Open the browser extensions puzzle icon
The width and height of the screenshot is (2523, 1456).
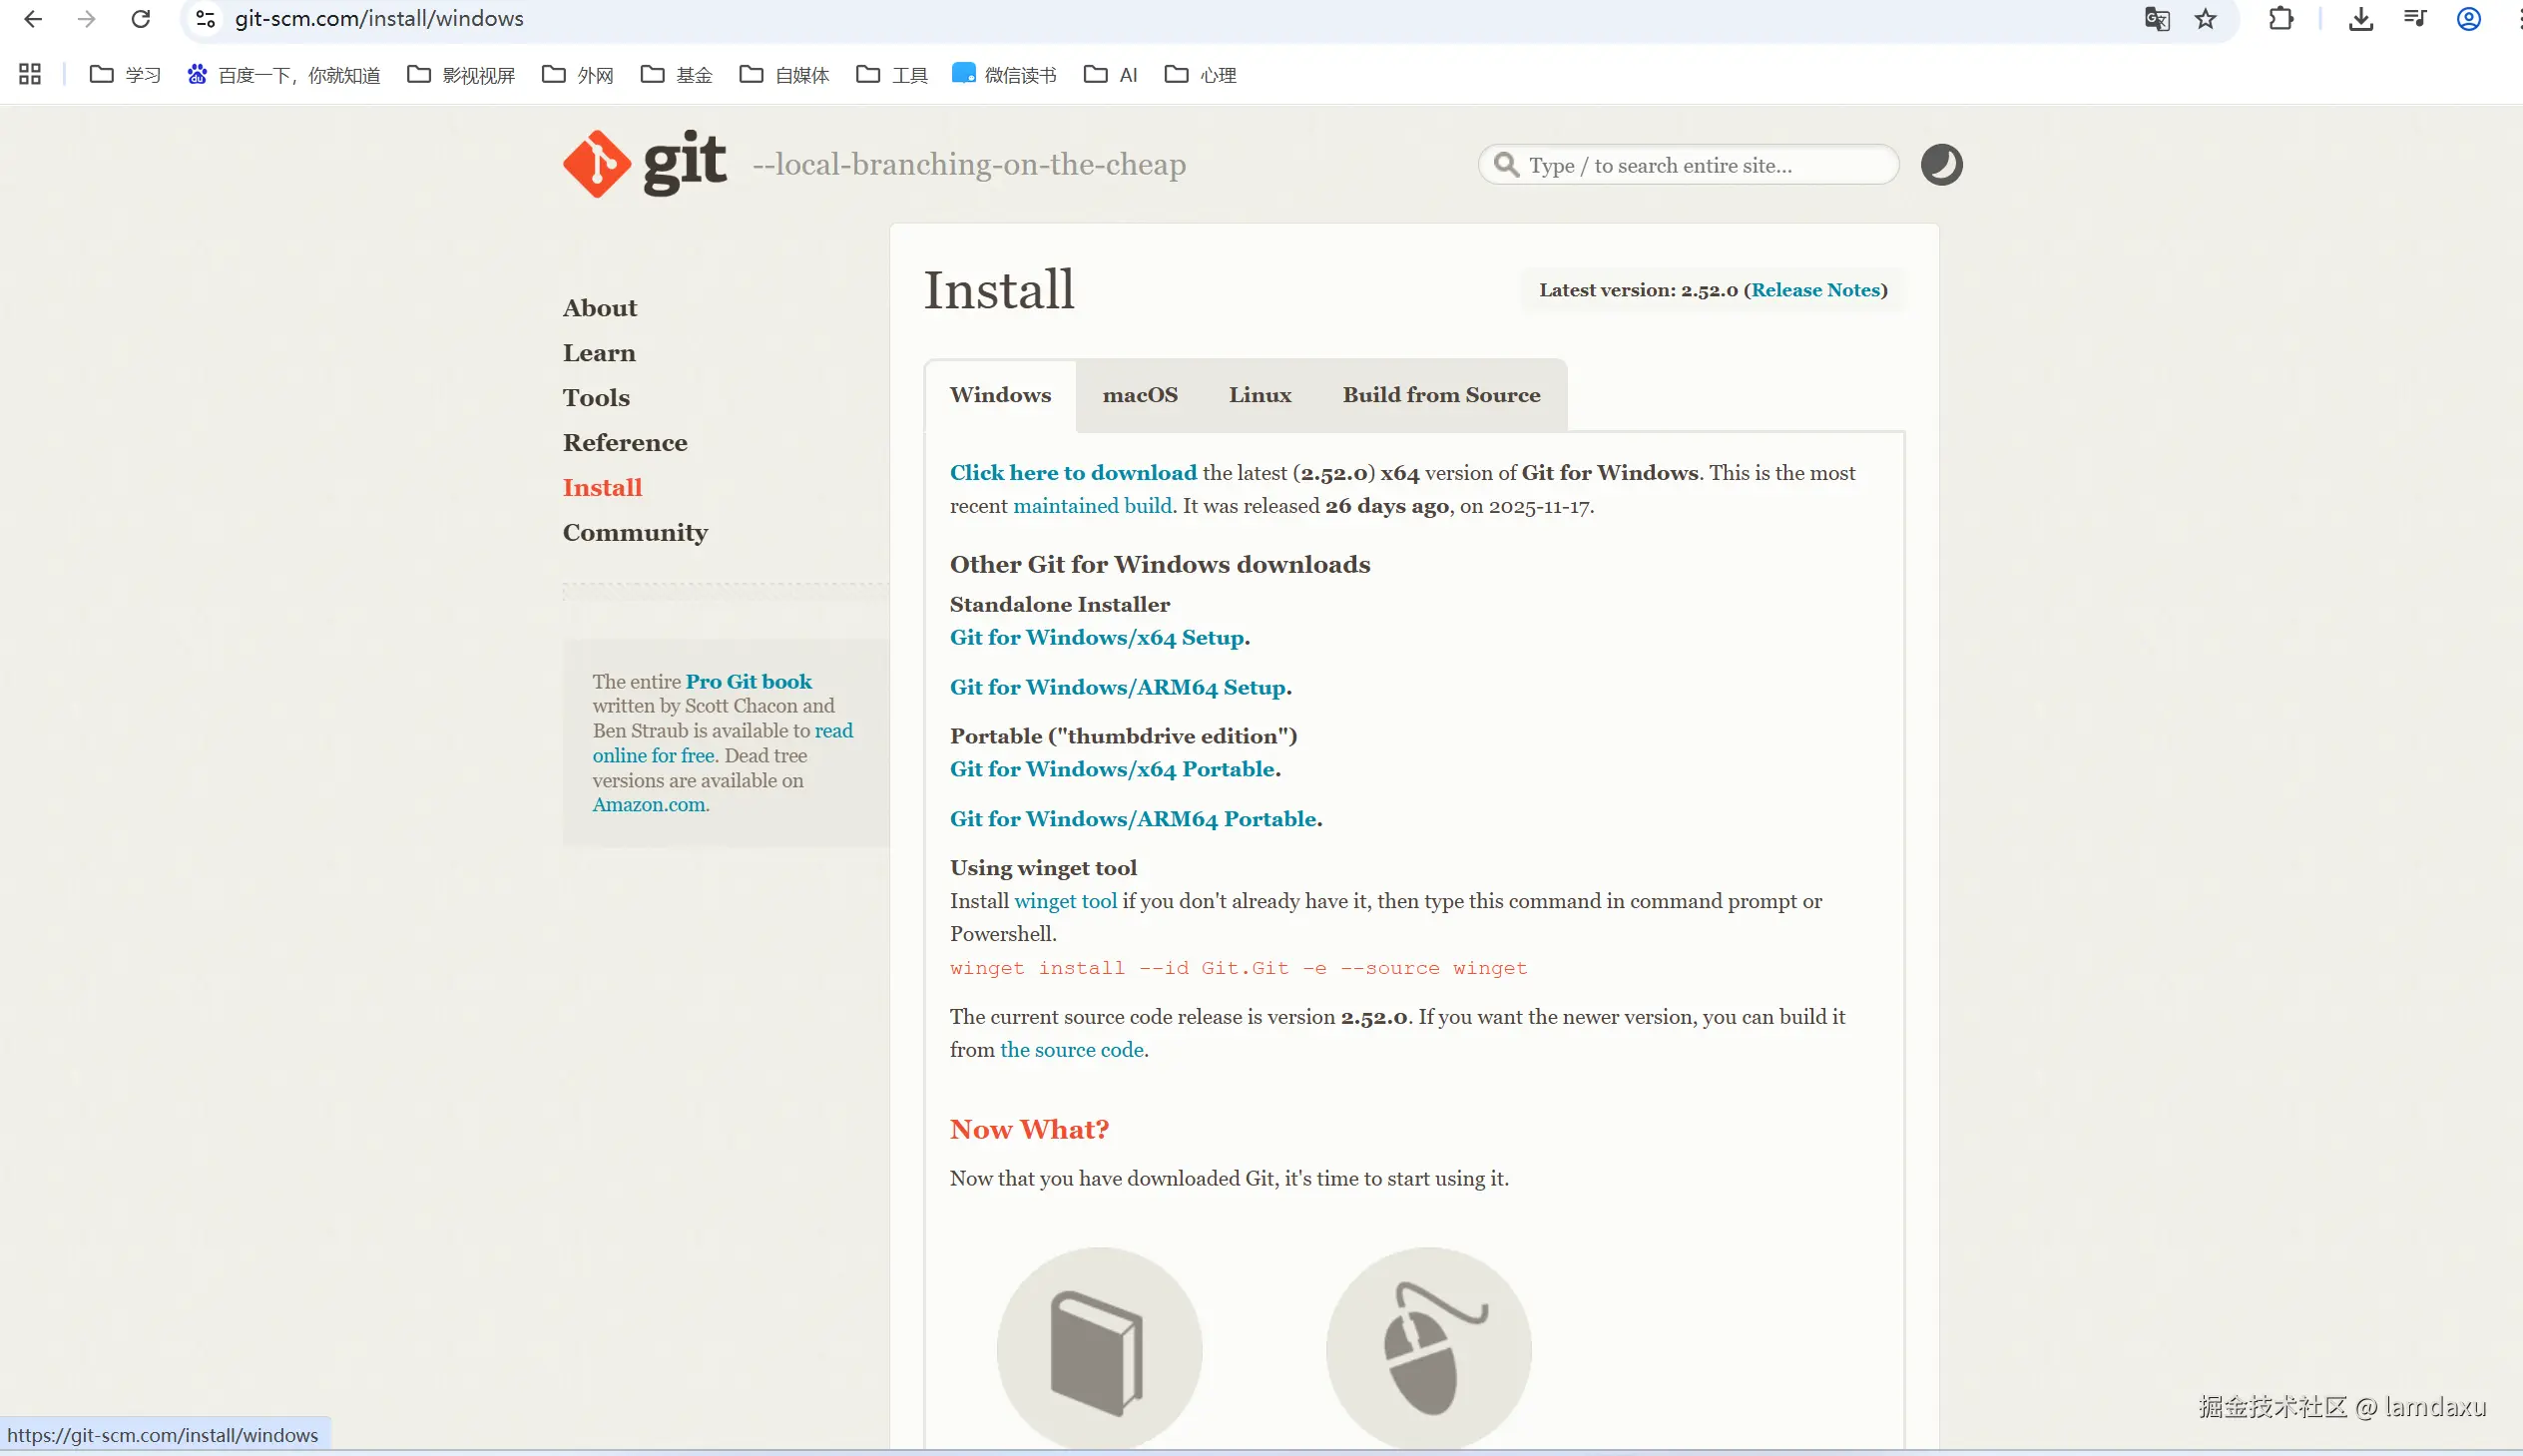point(2280,19)
